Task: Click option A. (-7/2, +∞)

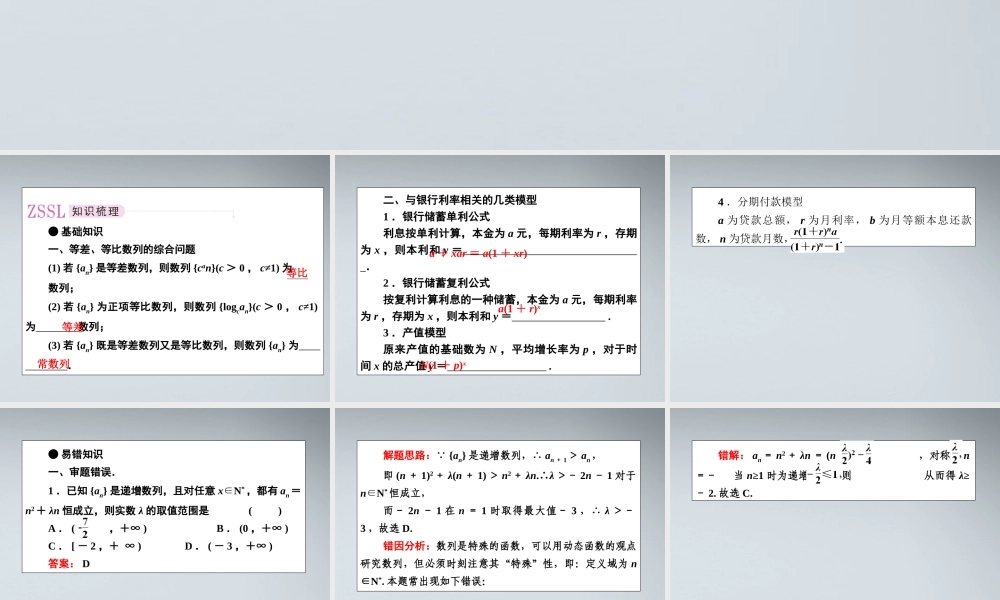Action: coord(98,528)
